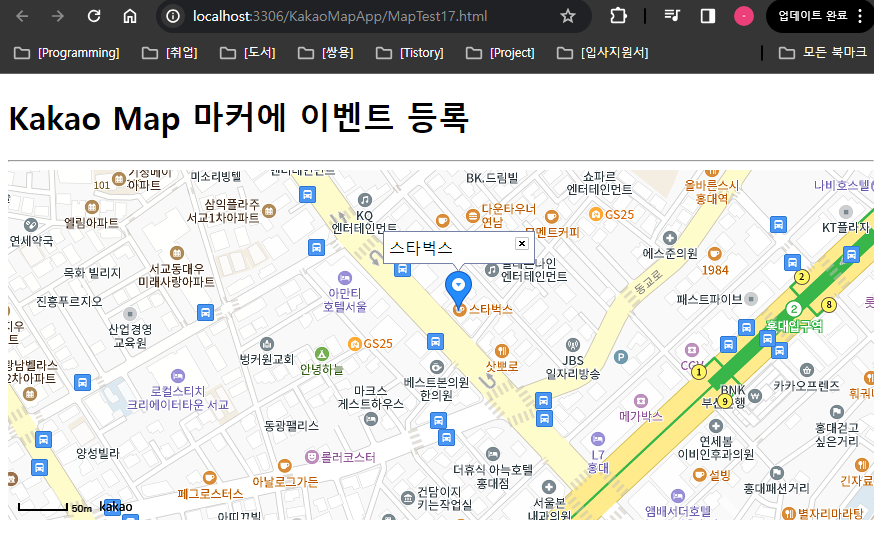
Task: Click the 연세봄 이비인후과의원 label
Action: 716,448
